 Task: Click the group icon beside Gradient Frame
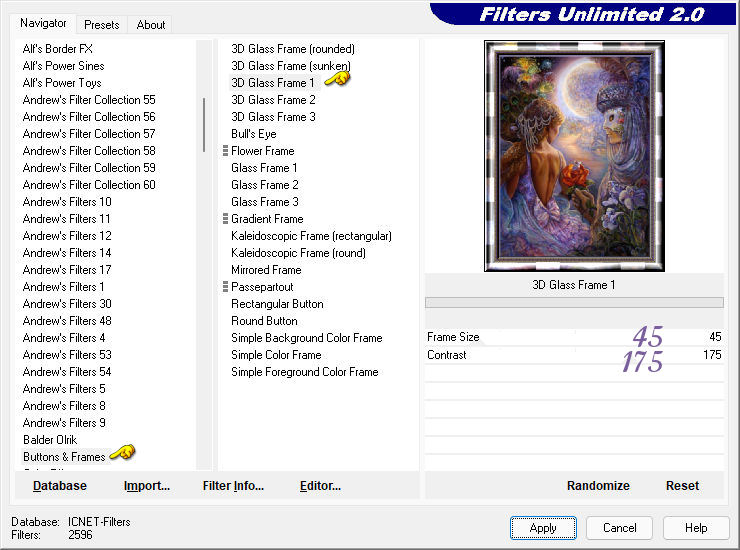click(225, 219)
